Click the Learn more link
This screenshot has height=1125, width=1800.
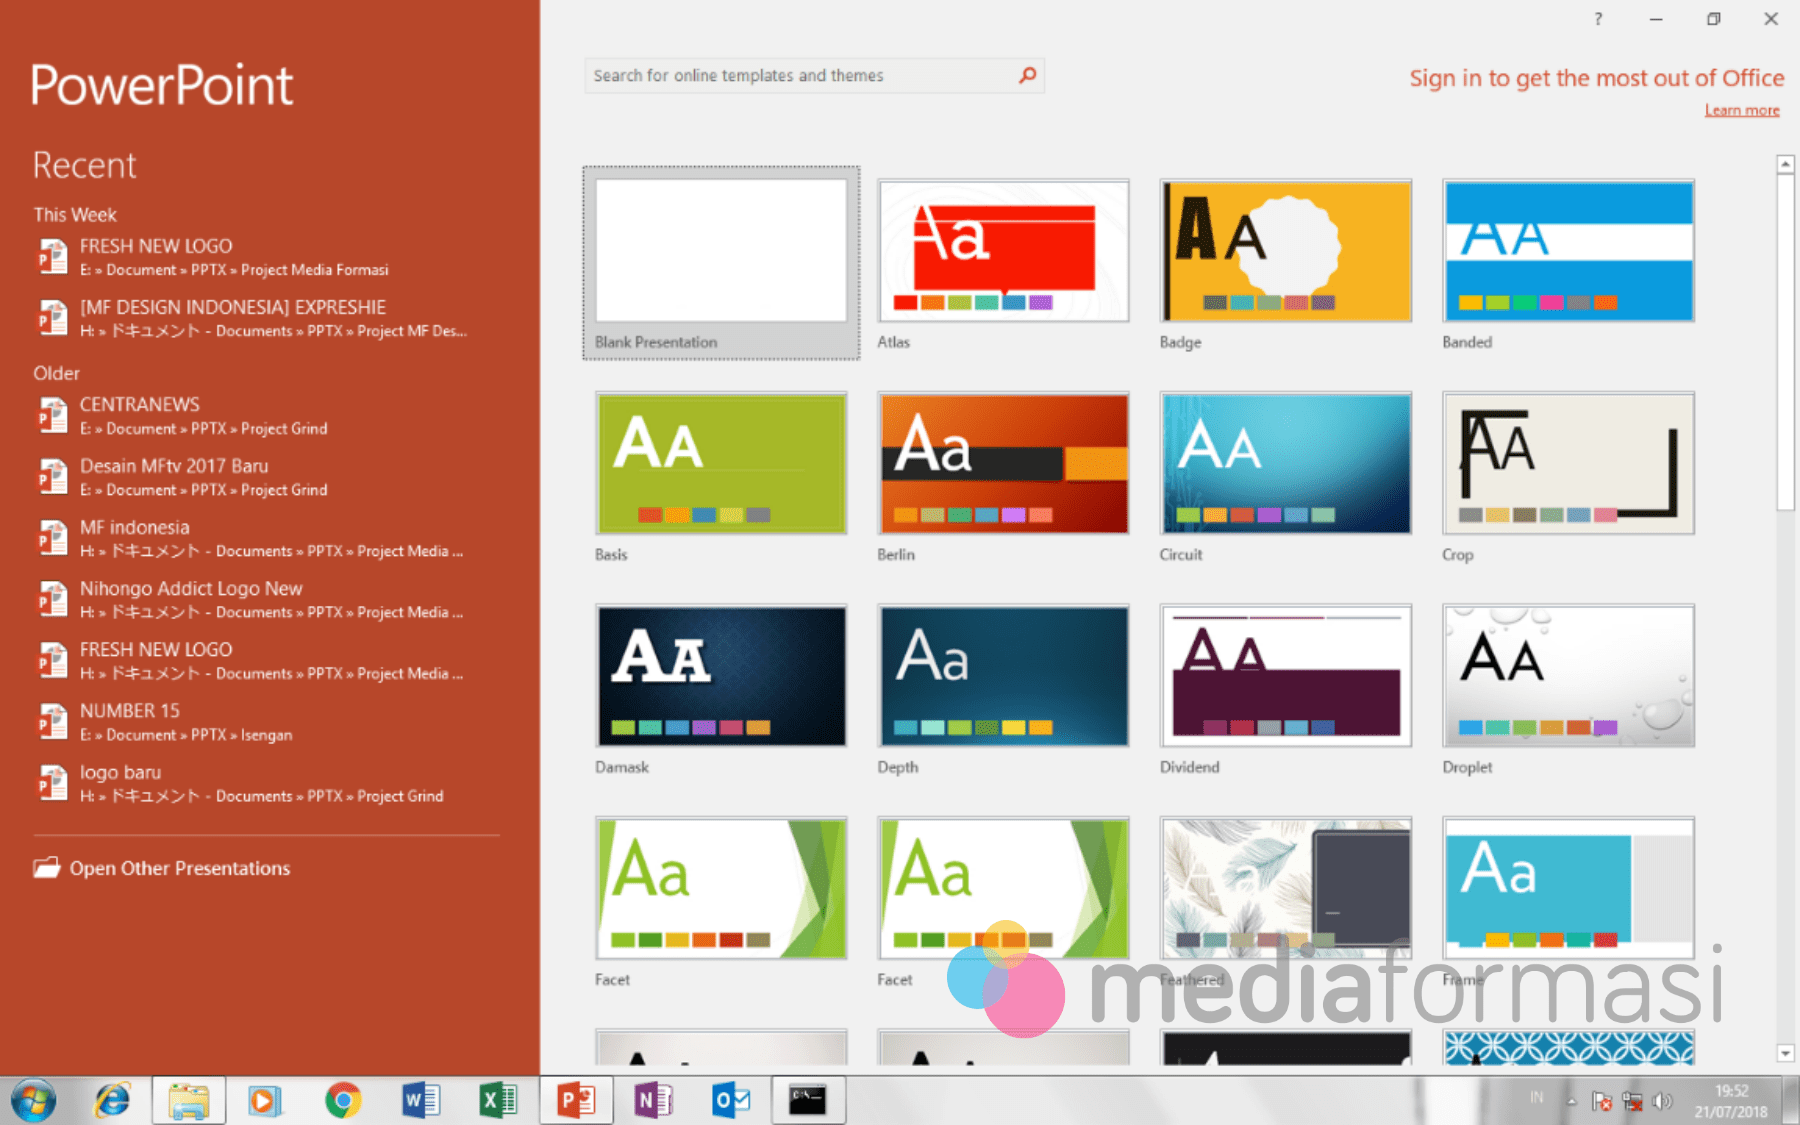(x=1742, y=110)
